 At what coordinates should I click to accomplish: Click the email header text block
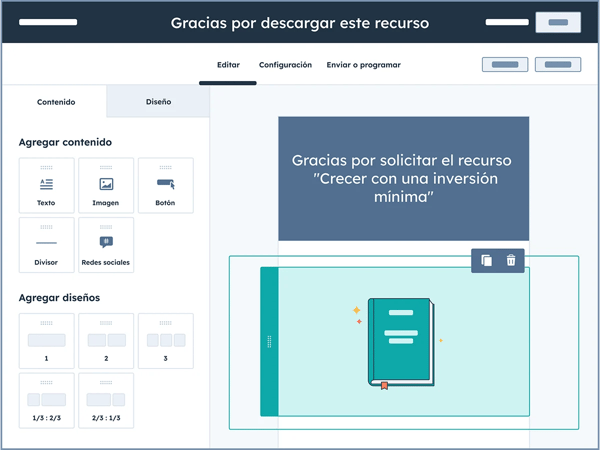pos(403,179)
